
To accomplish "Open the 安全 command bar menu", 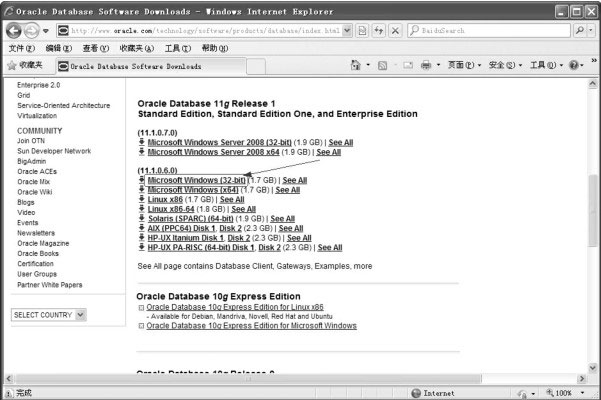I will click(x=505, y=65).
